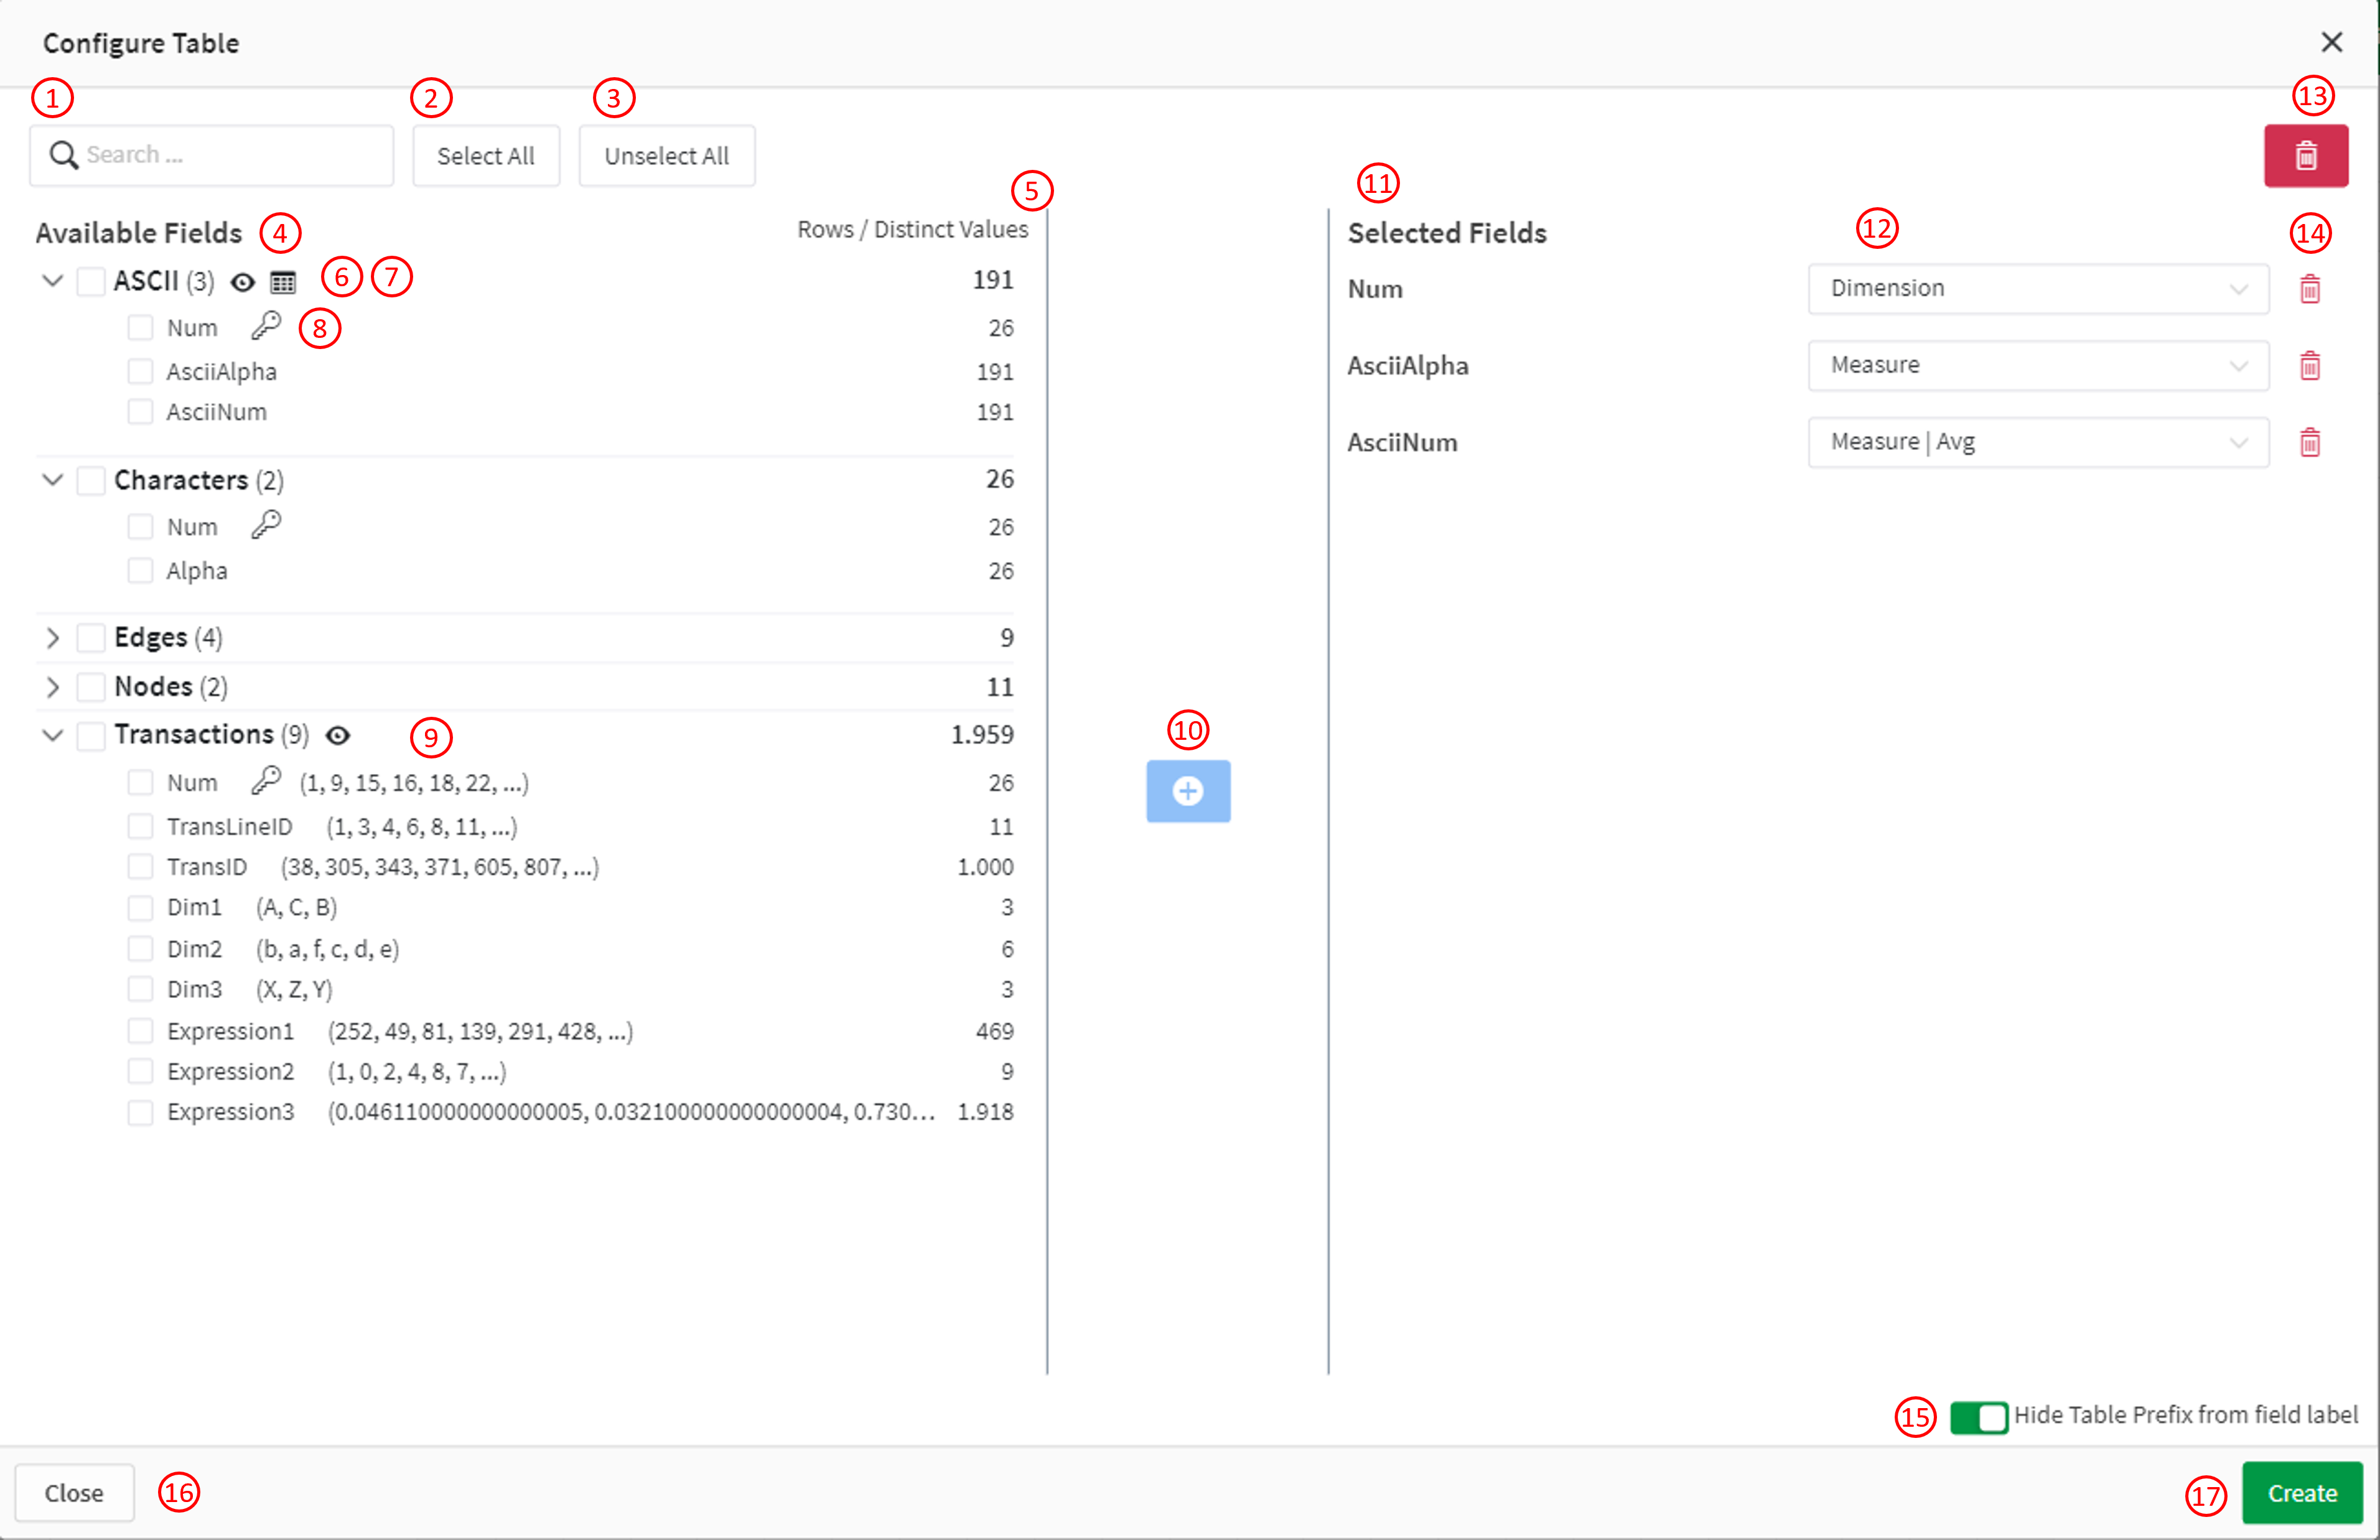Click the magnifier icon in the search box
Viewport: 2380px width, 1540px height.
point(64,155)
